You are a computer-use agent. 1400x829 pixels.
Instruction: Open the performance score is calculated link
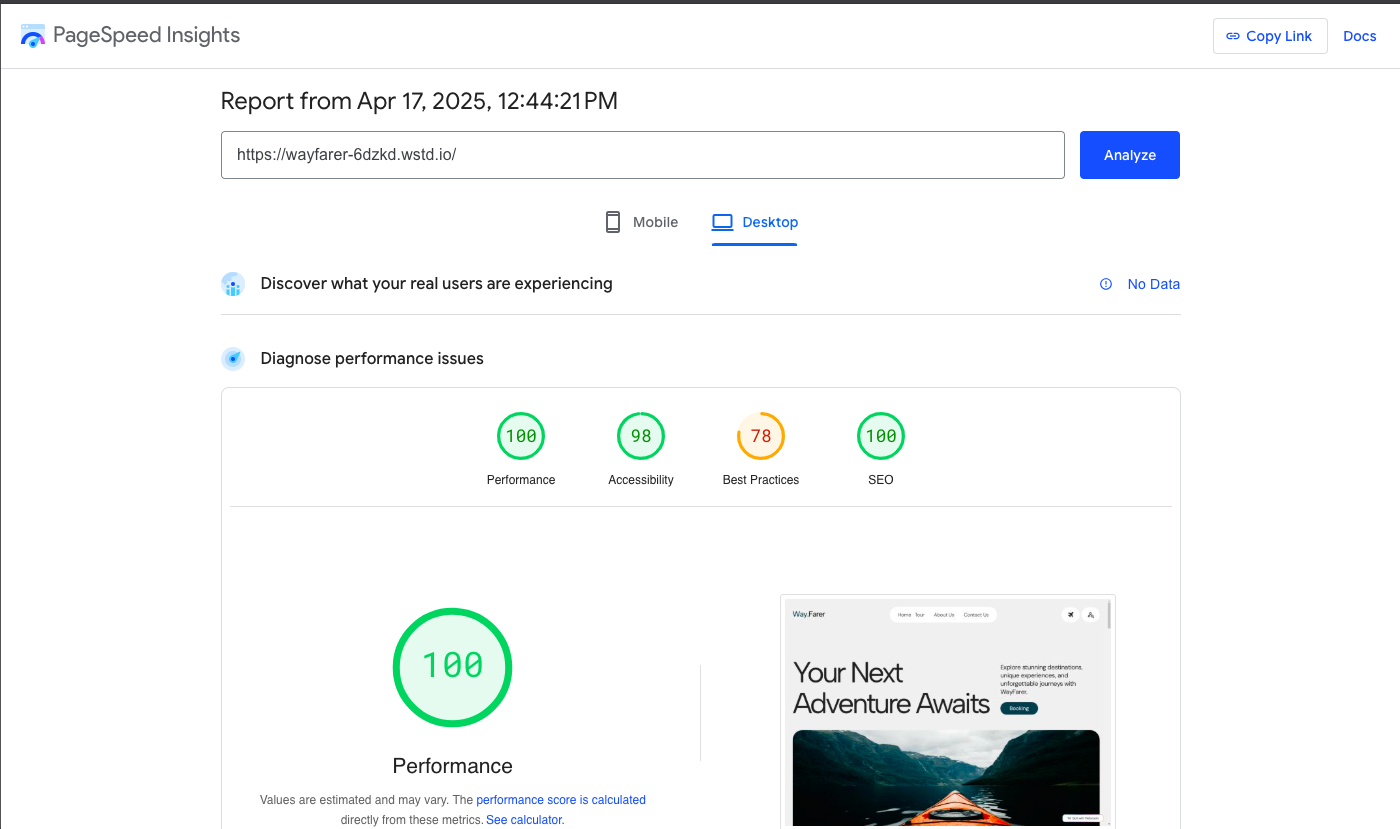[x=561, y=800]
